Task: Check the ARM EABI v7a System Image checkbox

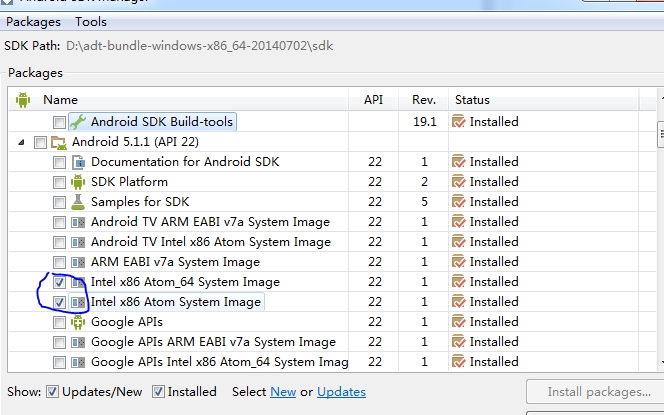Action: click(59, 262)
